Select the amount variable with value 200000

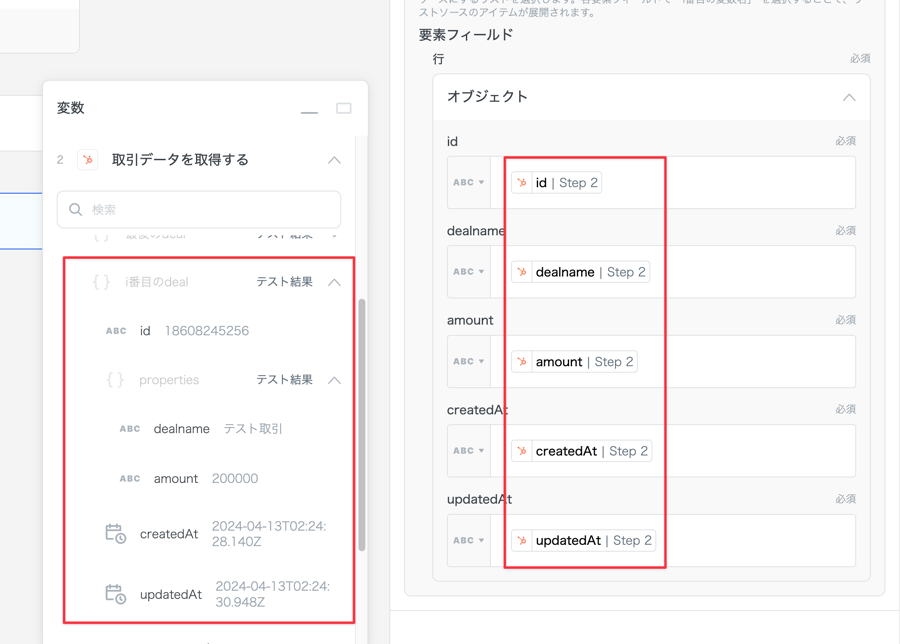point(176,479)
